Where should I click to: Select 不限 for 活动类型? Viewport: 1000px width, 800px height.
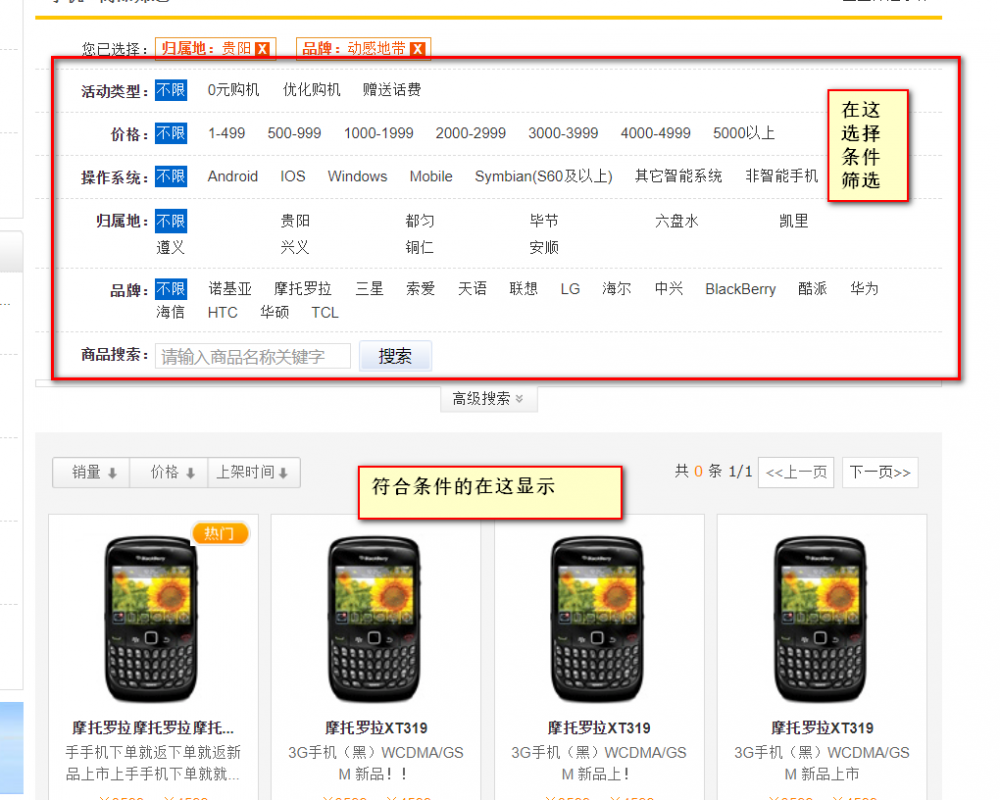point(171,90)
